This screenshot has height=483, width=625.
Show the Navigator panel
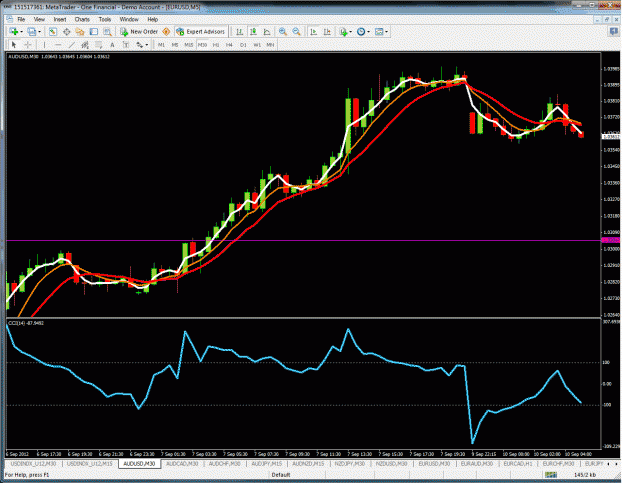(x=80, y=31)
